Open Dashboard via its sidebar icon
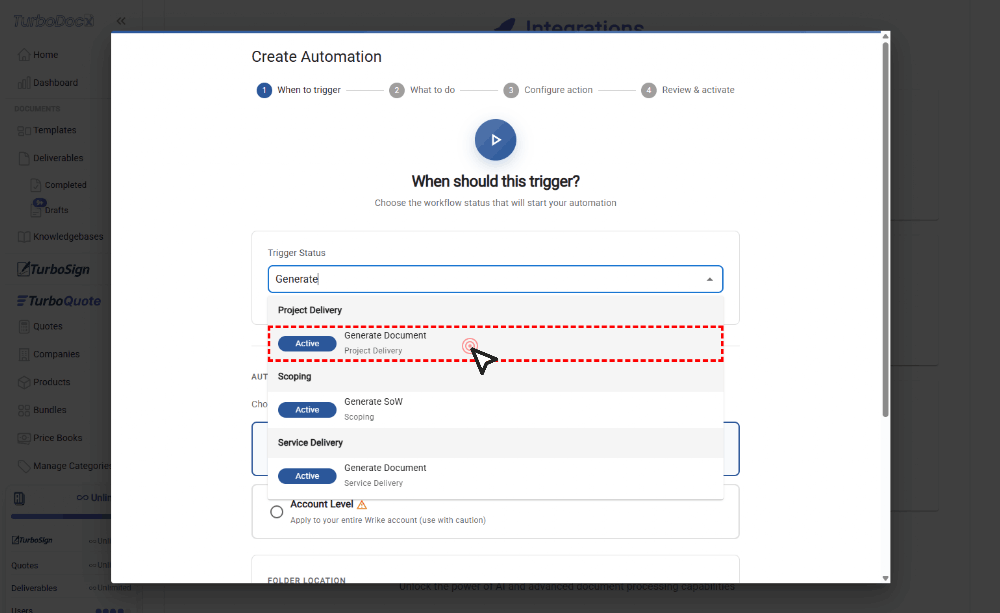Image resolution: width=1000 pixels, height=613 pixels. [x=24, y=83]
